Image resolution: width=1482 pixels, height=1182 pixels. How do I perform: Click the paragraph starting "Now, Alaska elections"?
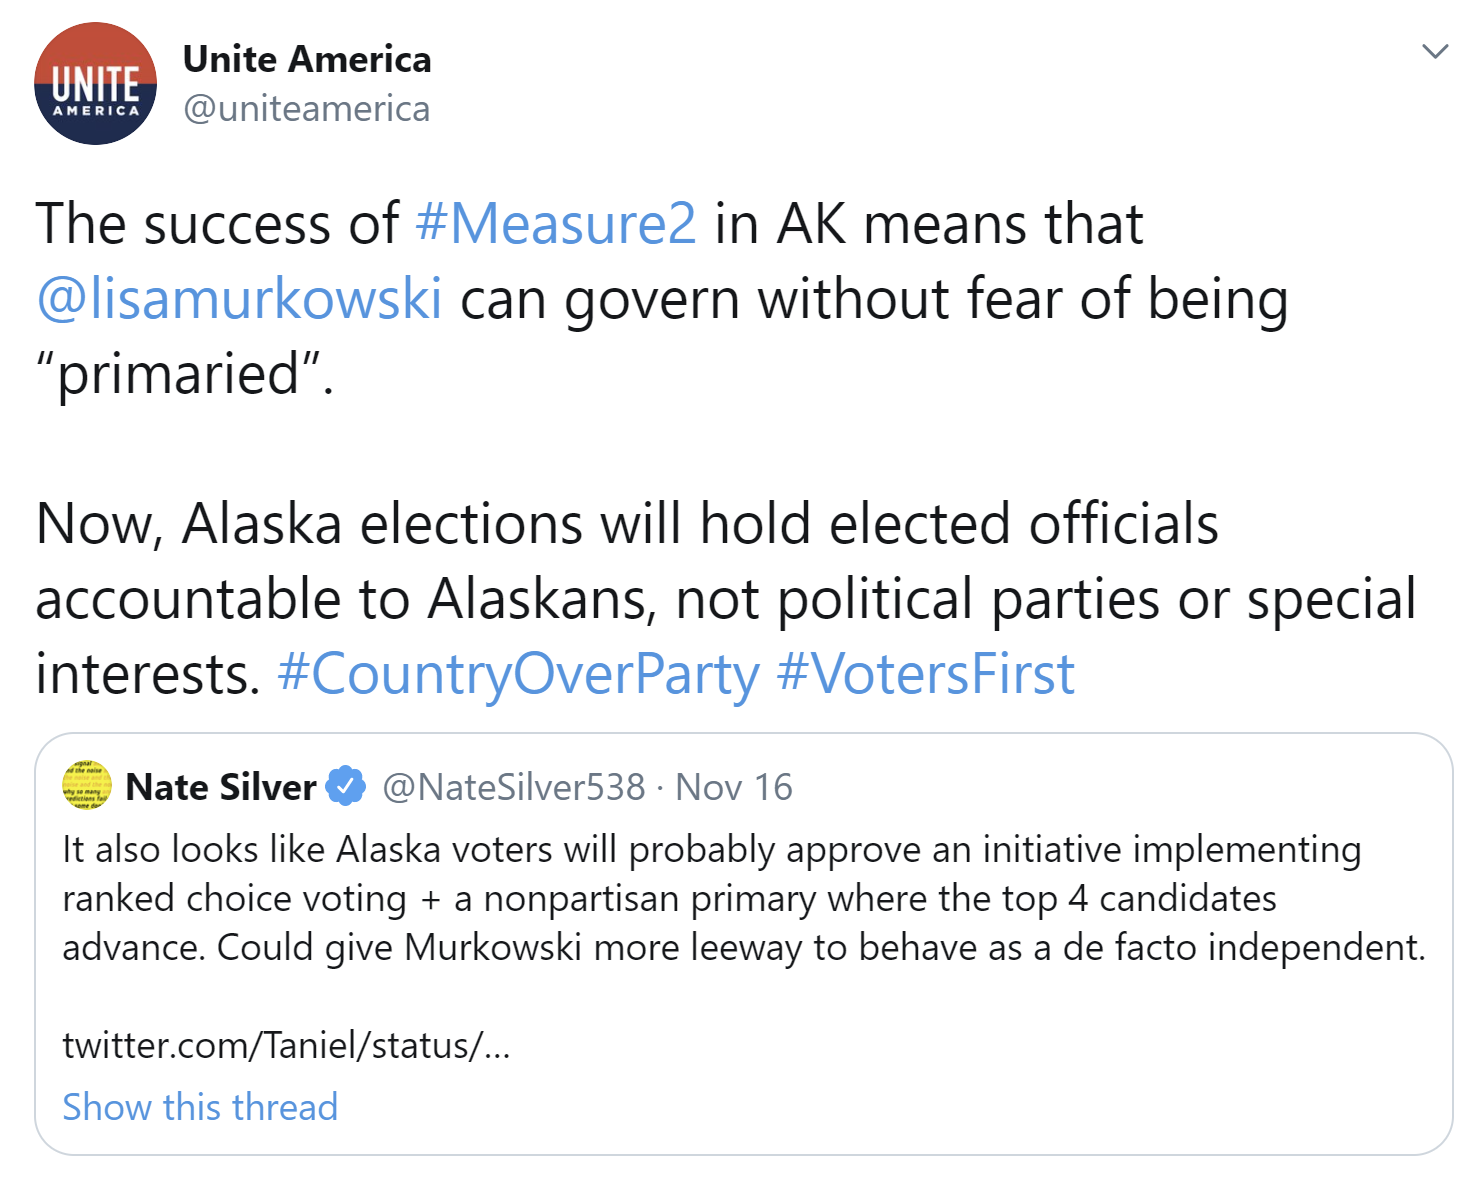[x=726, y=599]
